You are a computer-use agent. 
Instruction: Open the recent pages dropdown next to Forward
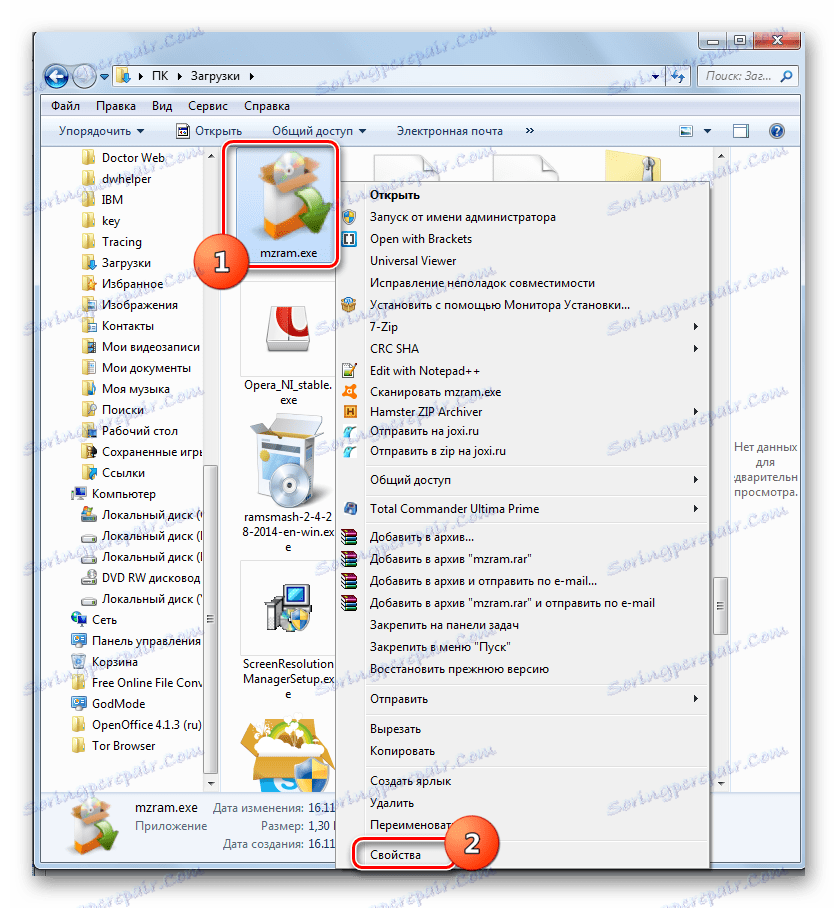click(104, 76)
